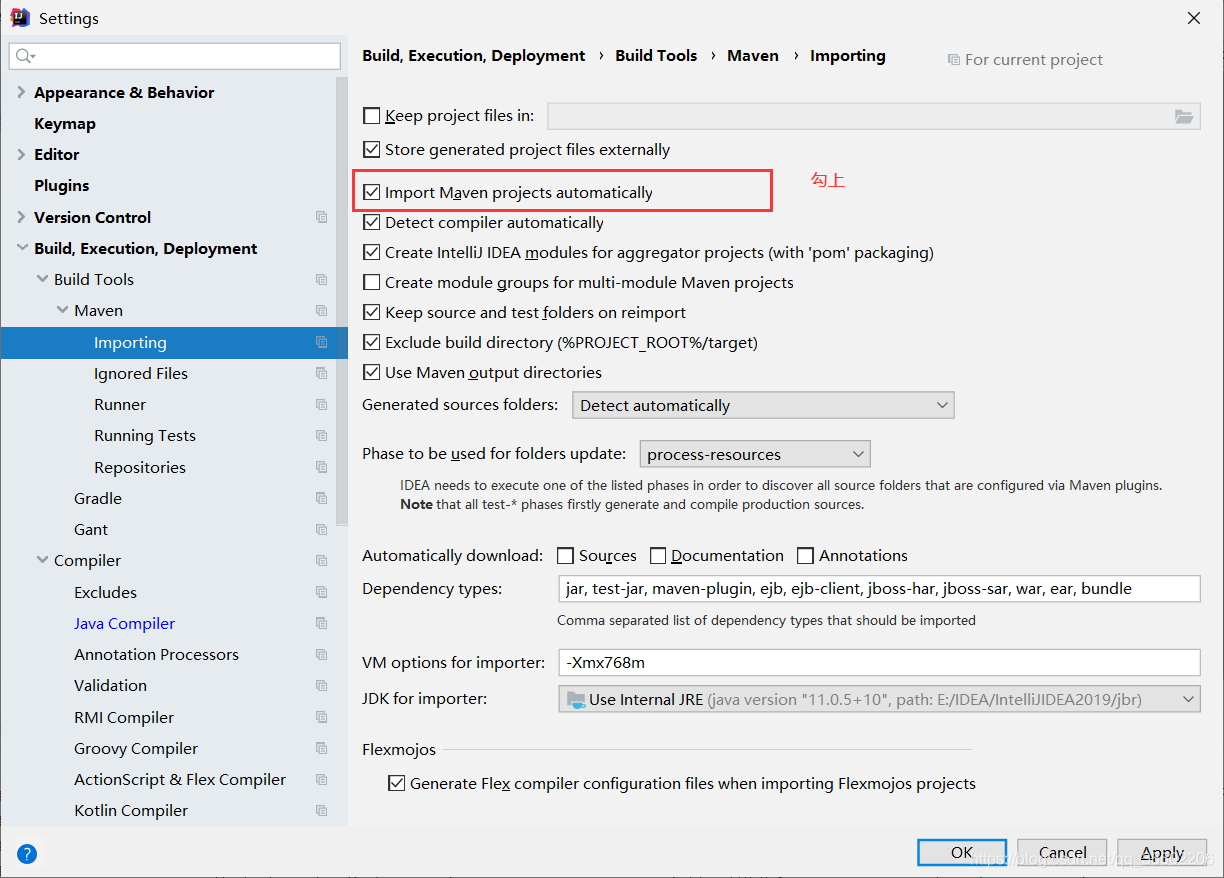This screenshot has width=1224, height=878.
Task: Open Running Tests settings page
Action: click(x=145, y=435)
